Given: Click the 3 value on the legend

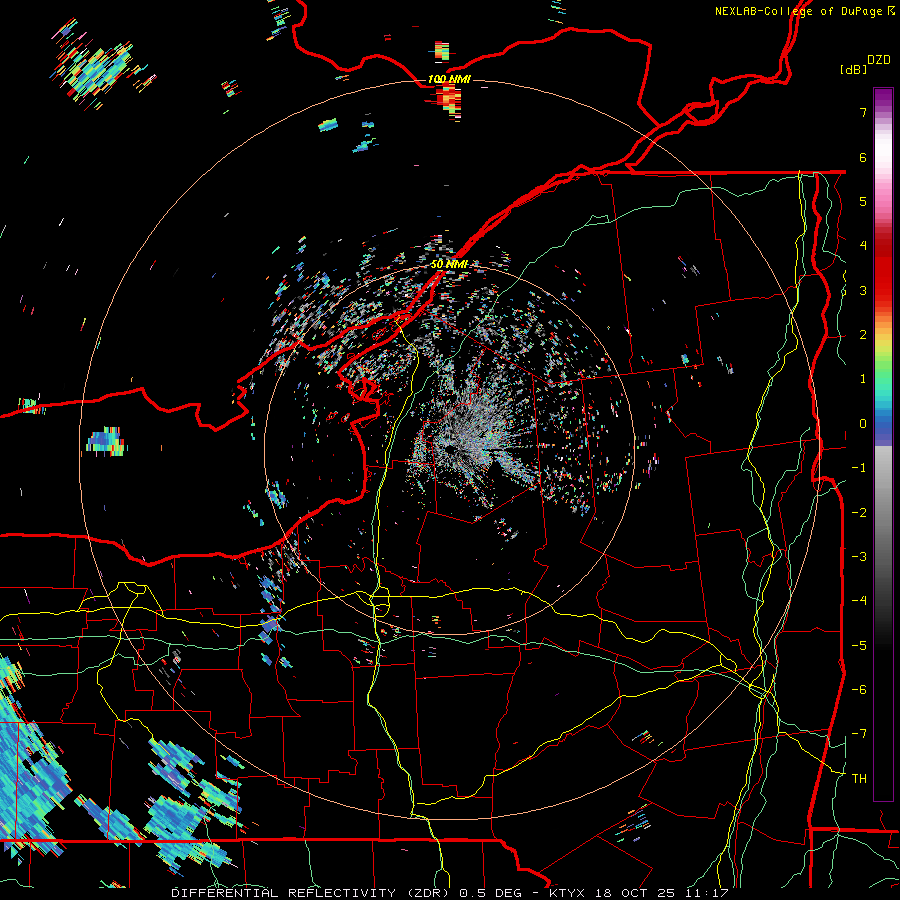Looking at the screenshot, I should pos(863,290).
